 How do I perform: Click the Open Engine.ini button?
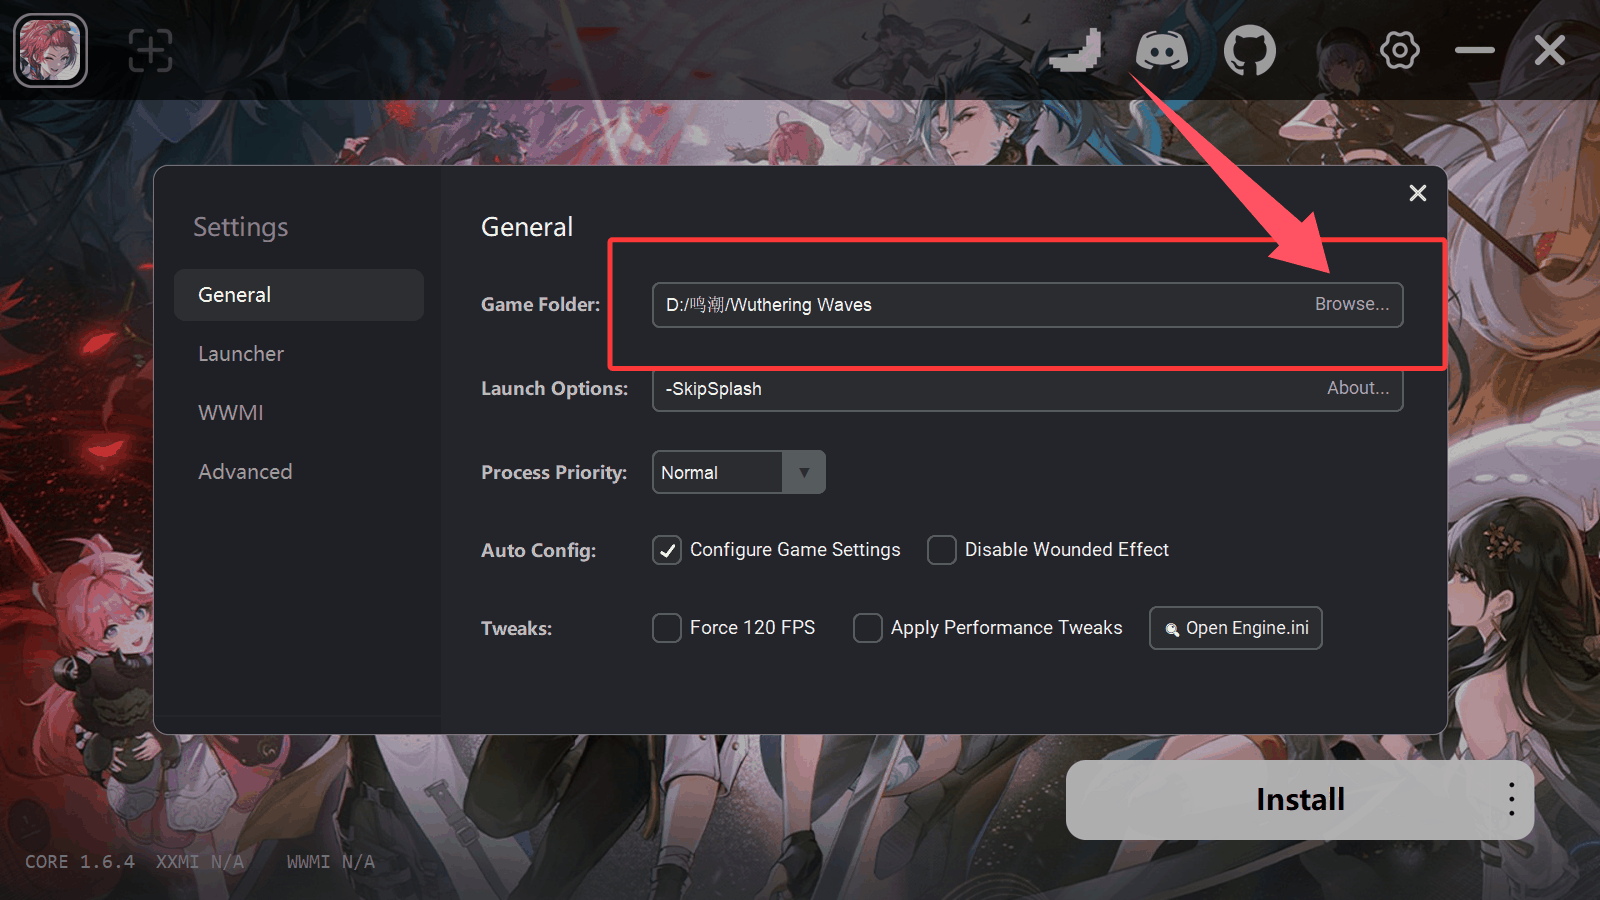coord(1236,628)
